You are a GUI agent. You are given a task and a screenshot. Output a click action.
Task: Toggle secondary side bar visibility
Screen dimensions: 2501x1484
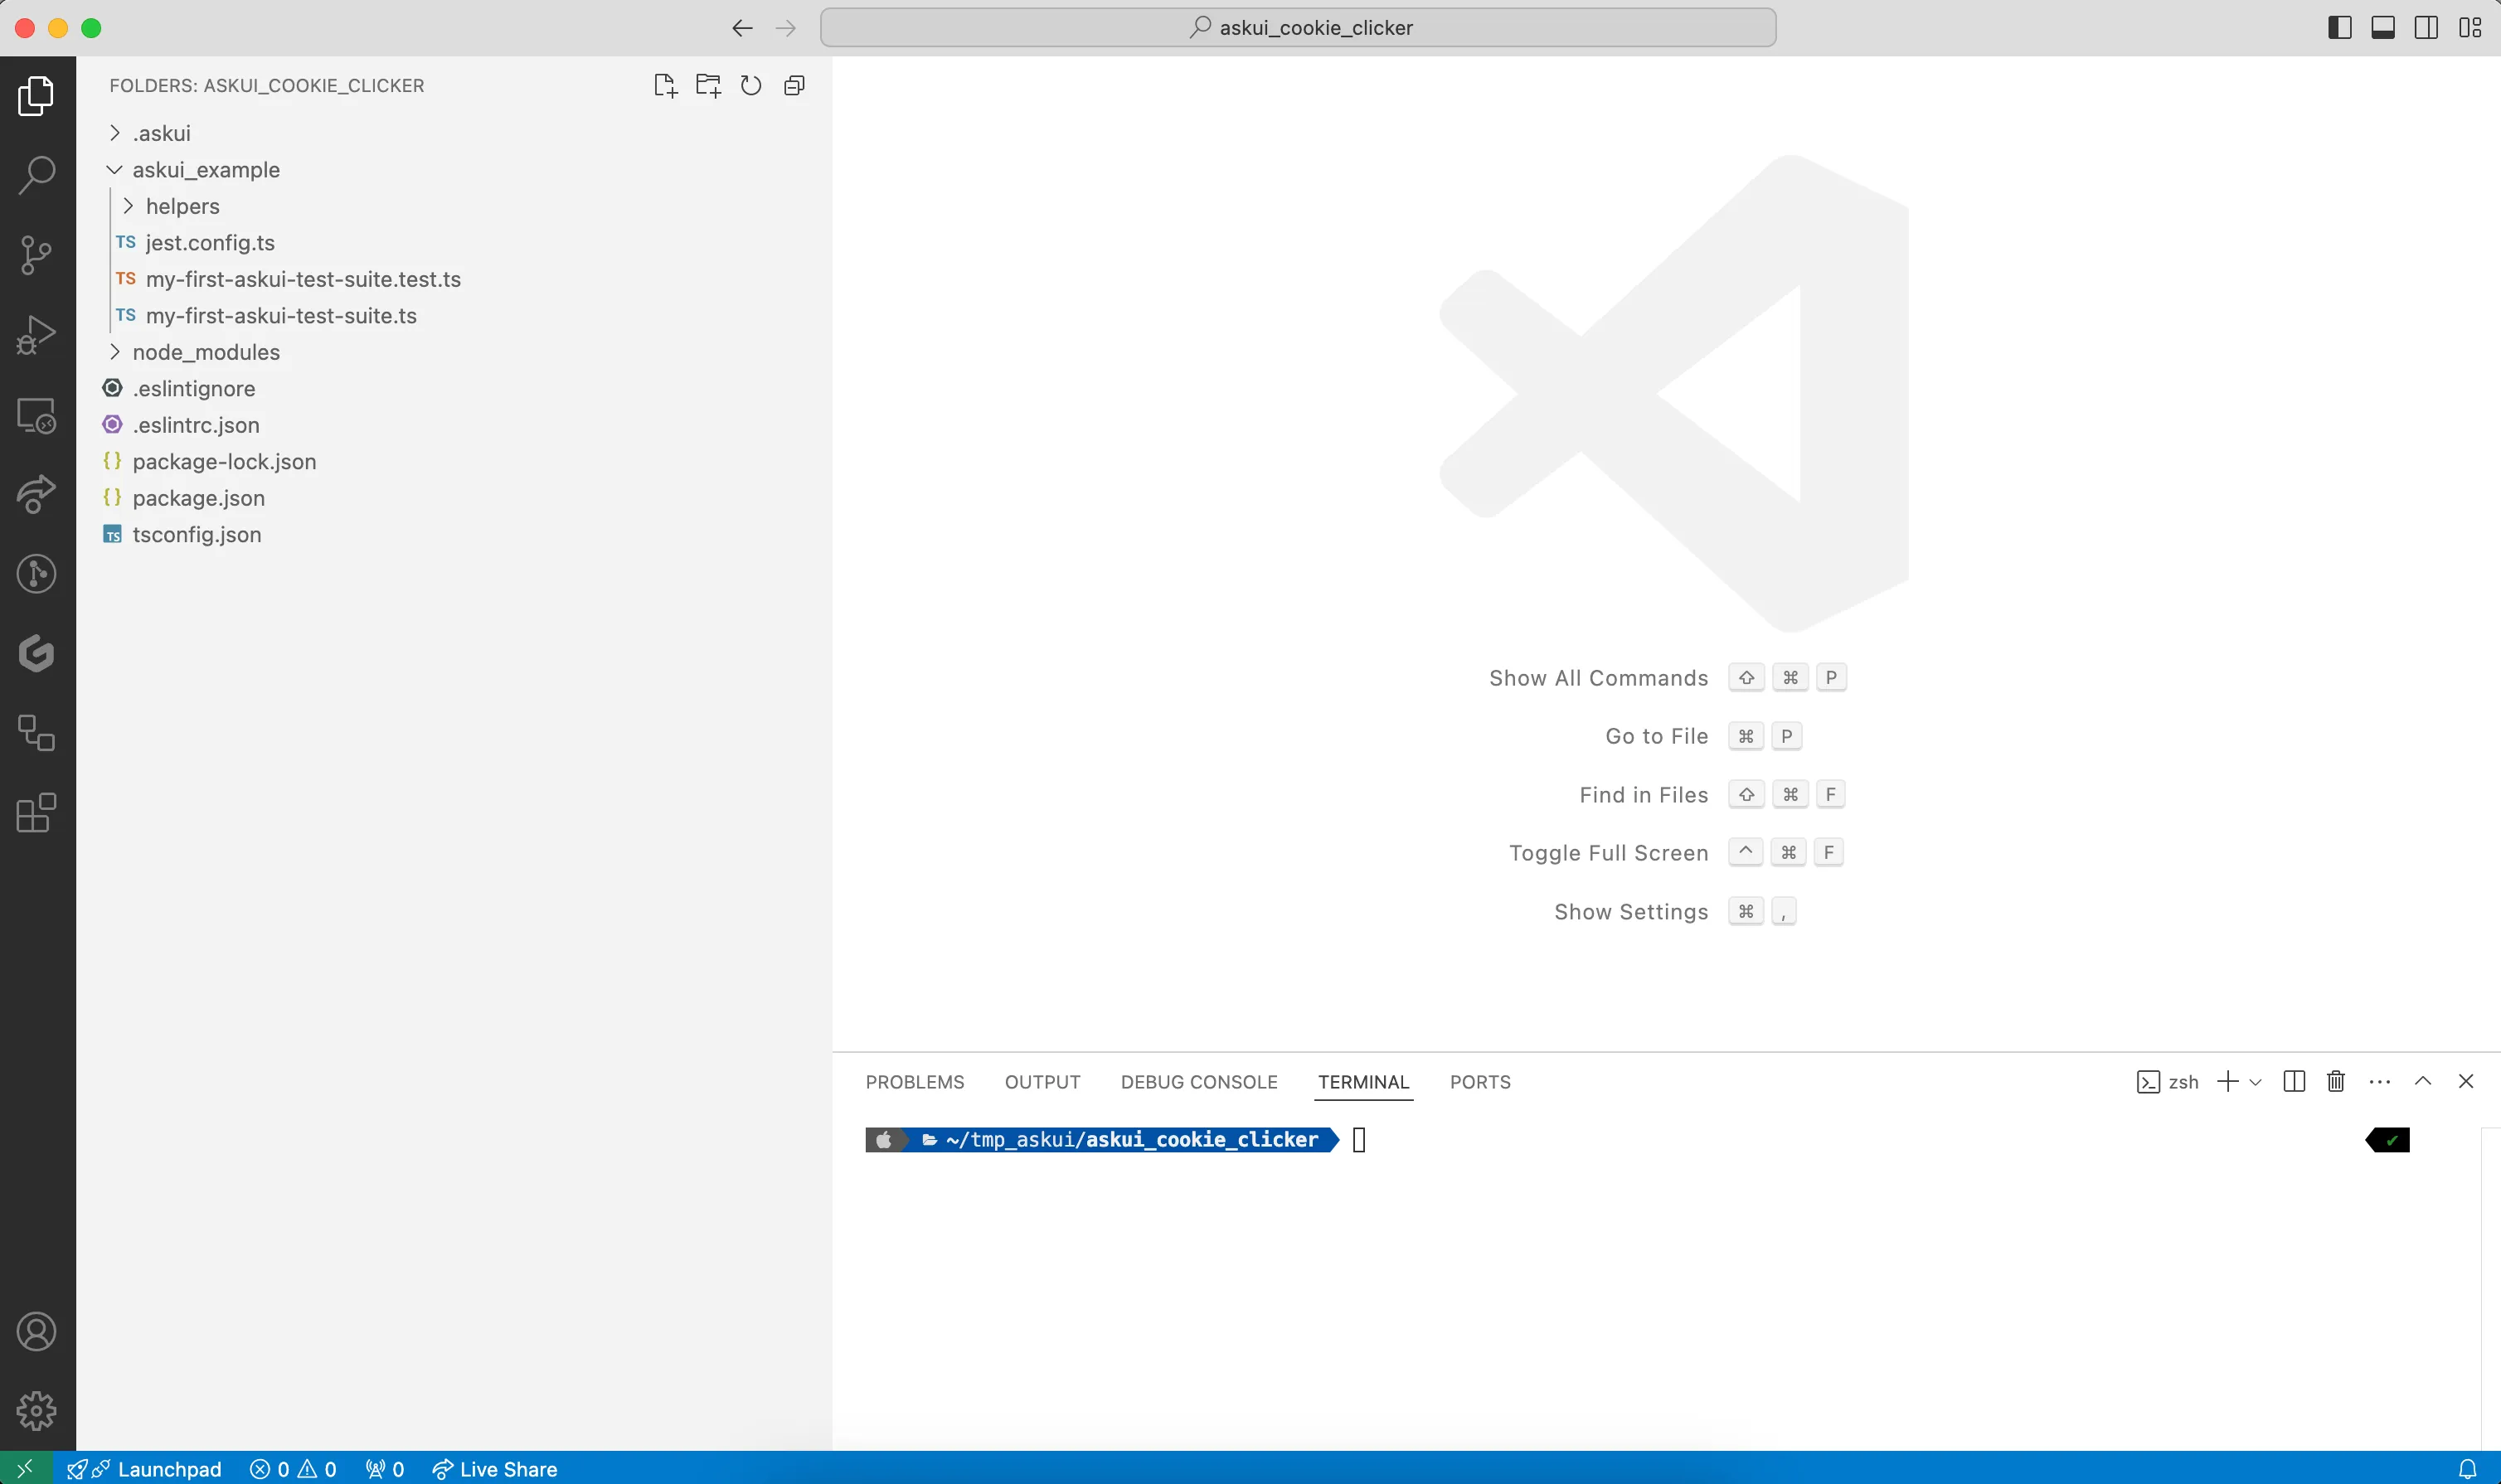2426,28
